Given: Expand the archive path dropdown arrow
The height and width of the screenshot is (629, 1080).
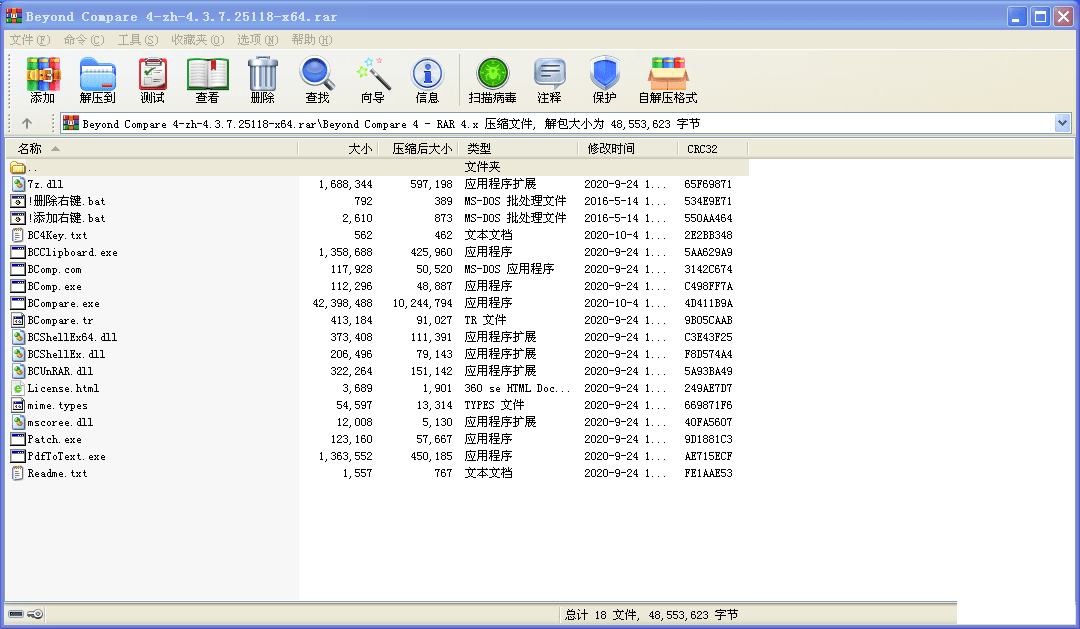Looking at the screenshot, I should pyautogui.click(x=1062, y=123).
